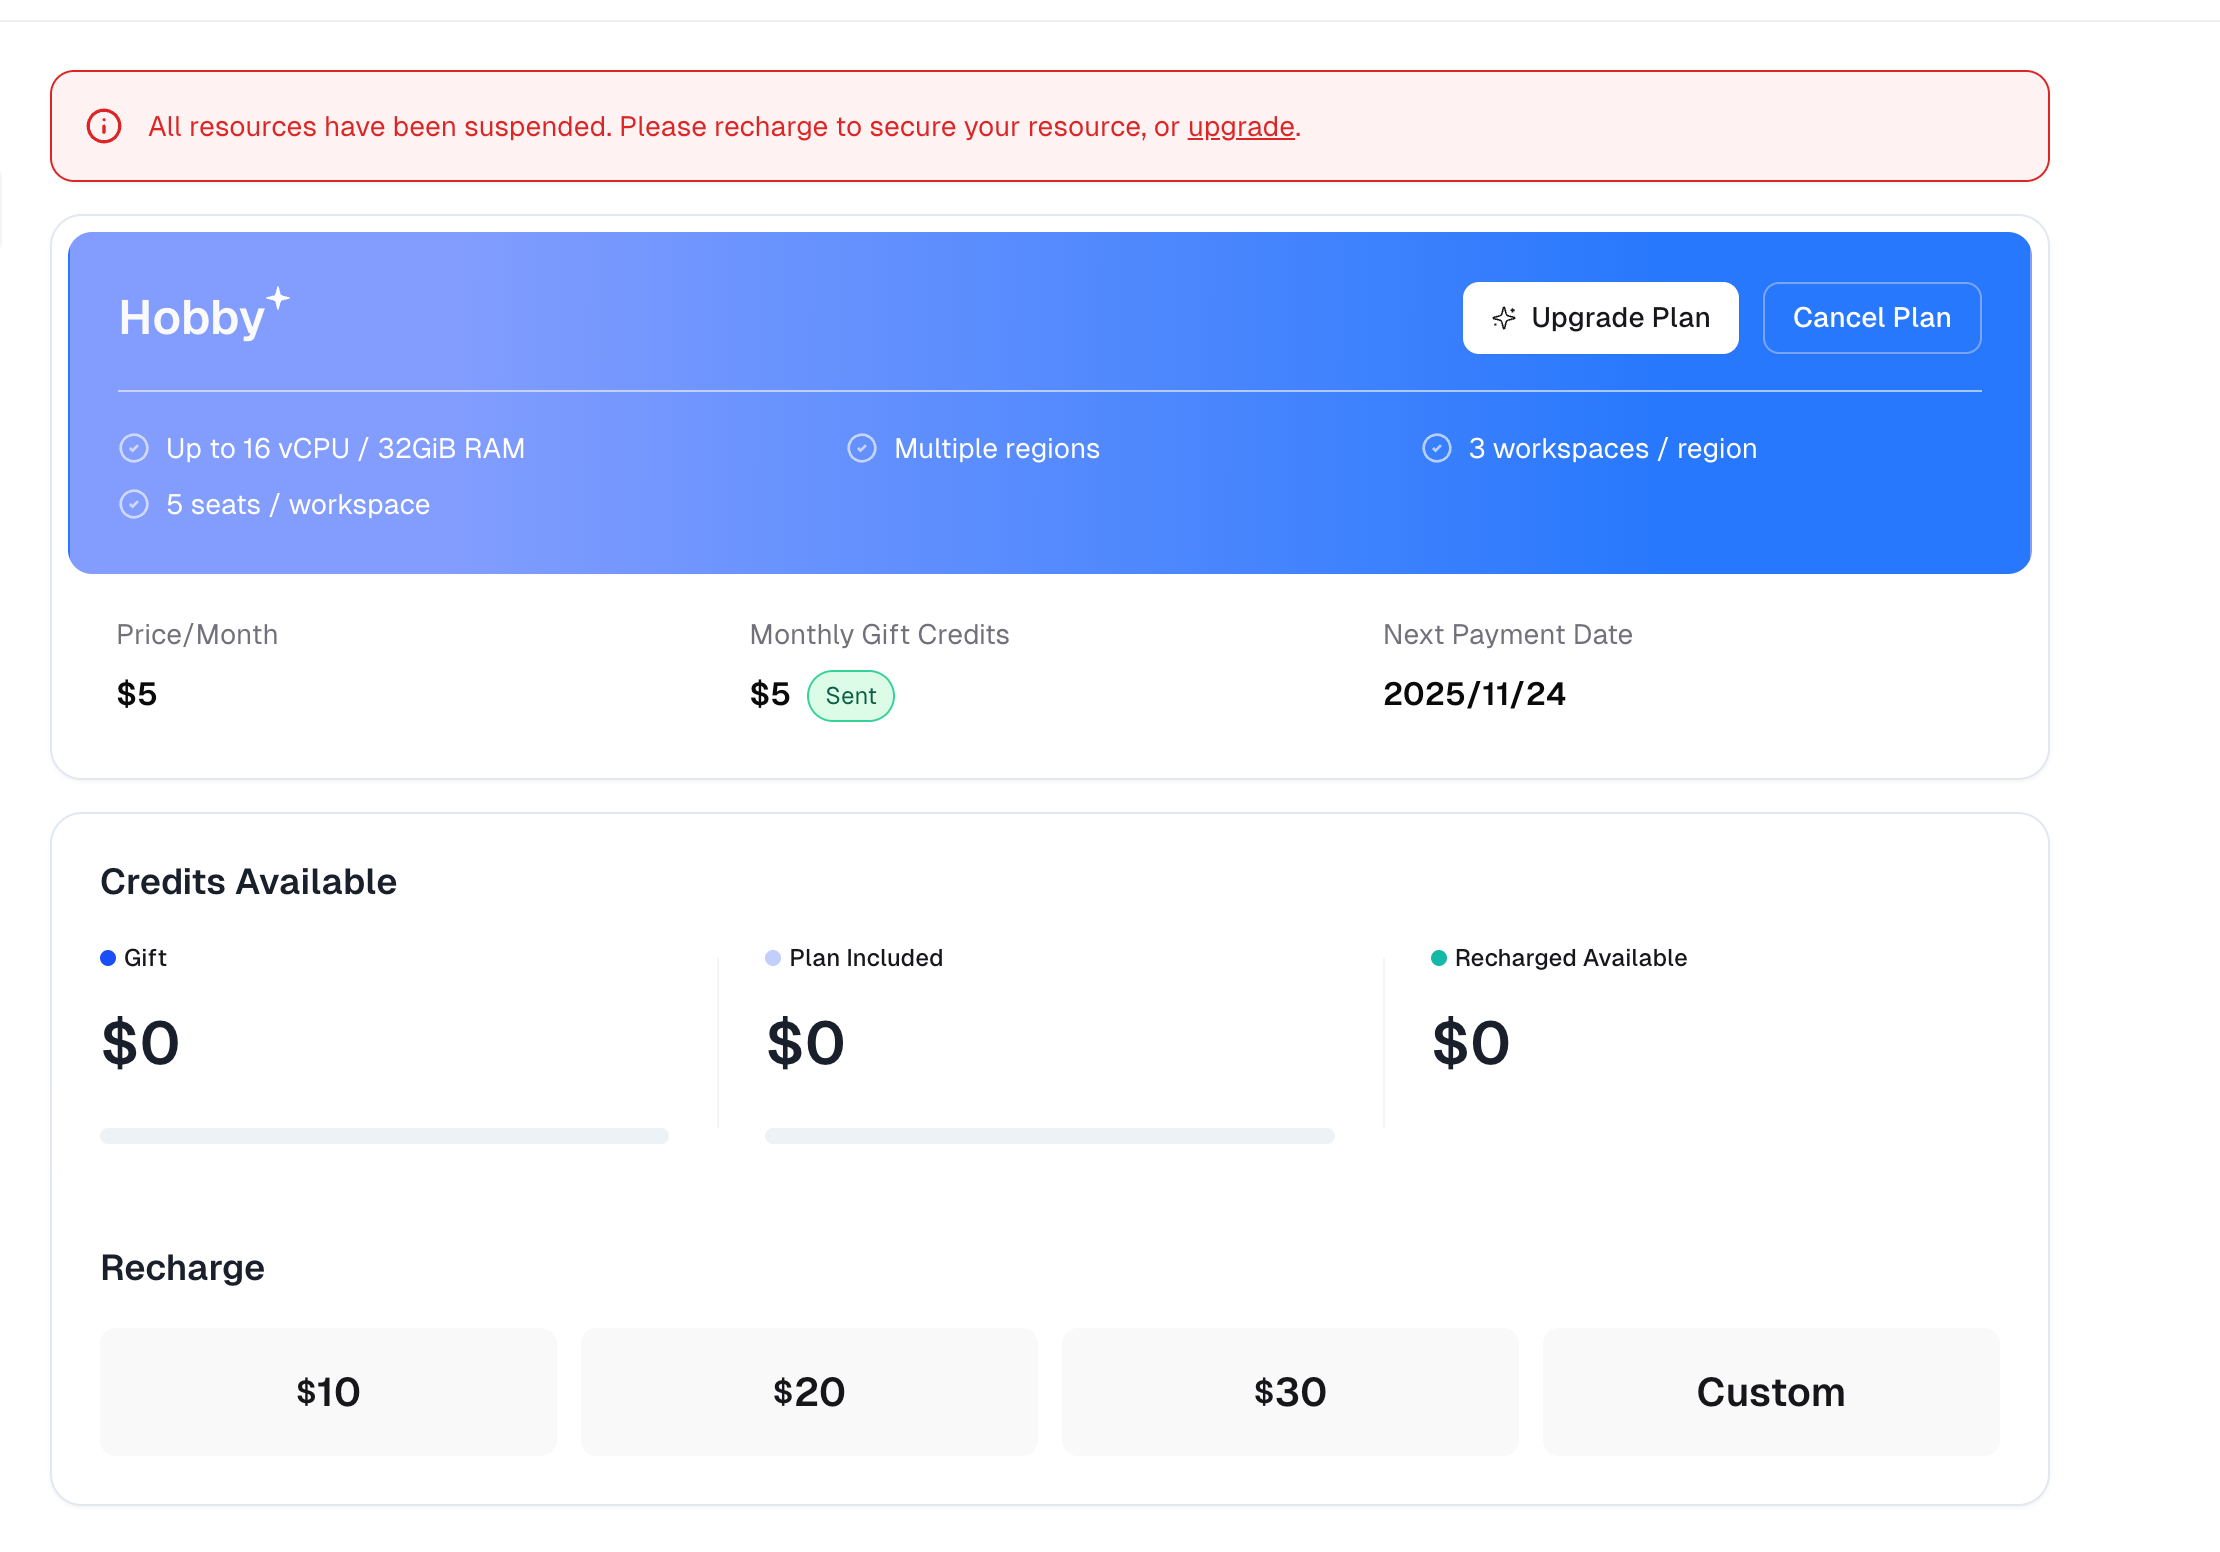This screenshot has width=2220, height=1552.
Task: Click the Gift label text
Action: pos(145,958)
